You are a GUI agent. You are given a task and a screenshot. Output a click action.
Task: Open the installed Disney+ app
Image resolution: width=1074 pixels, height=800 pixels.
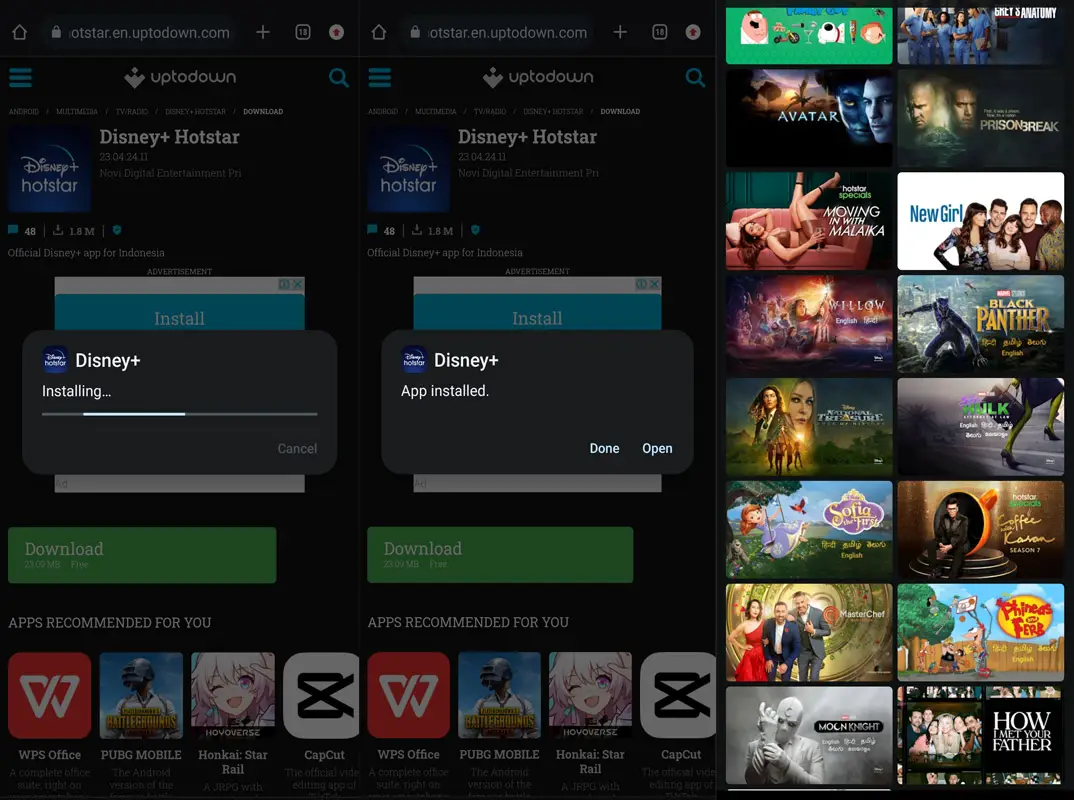657,449
